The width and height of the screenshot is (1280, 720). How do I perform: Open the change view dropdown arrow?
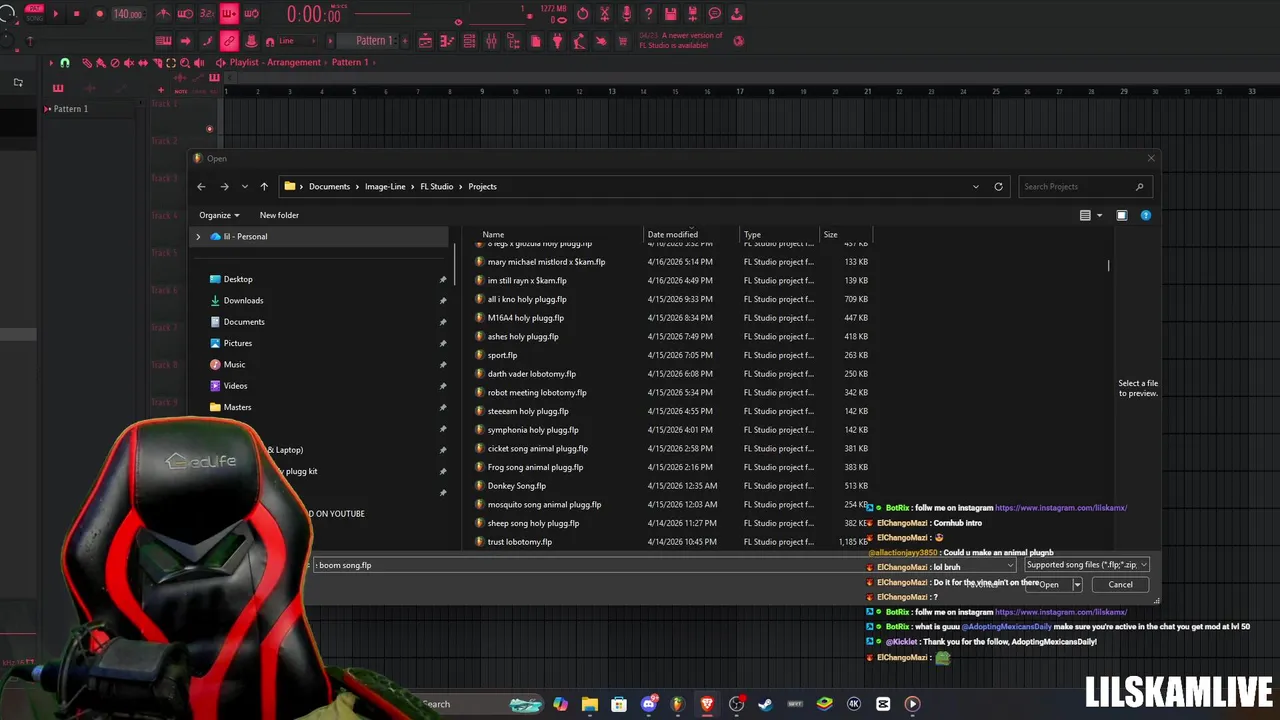click(1099, 215)
